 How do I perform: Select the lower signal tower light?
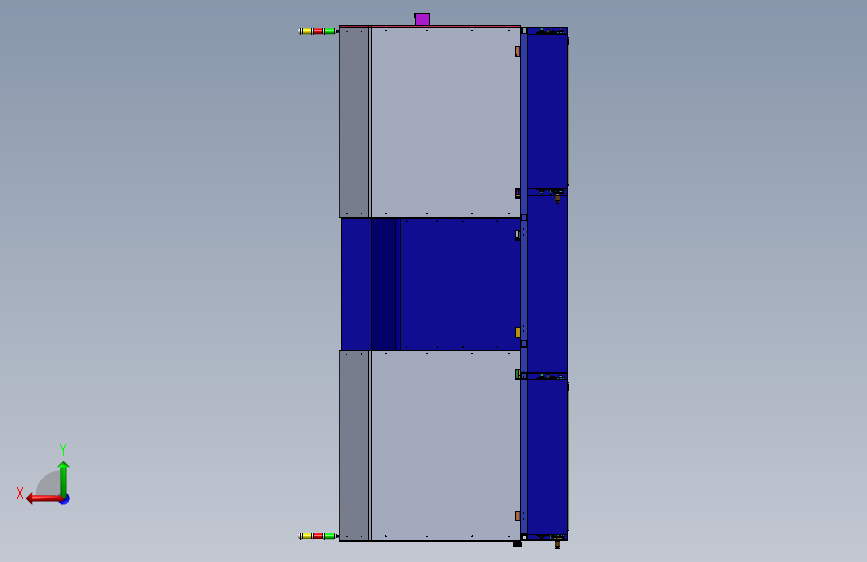tap(318, 536)
